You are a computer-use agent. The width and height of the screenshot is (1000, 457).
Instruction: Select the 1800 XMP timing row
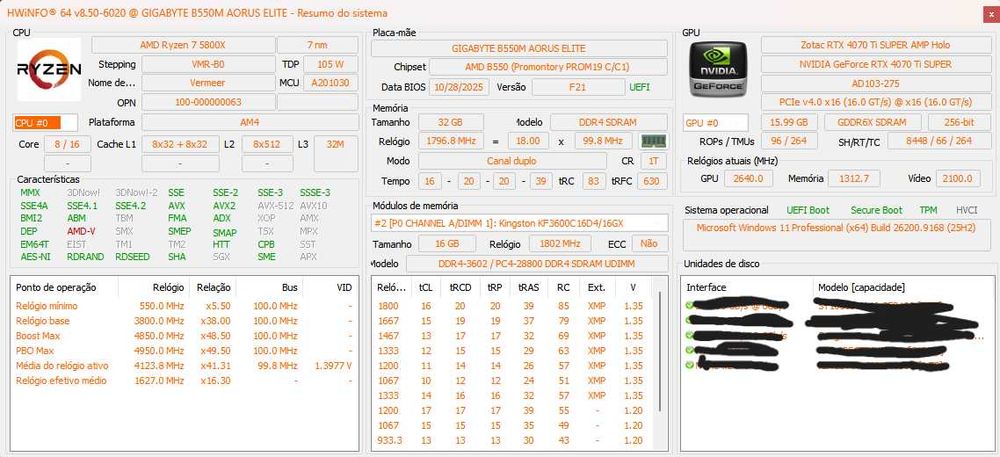point(512,306)
